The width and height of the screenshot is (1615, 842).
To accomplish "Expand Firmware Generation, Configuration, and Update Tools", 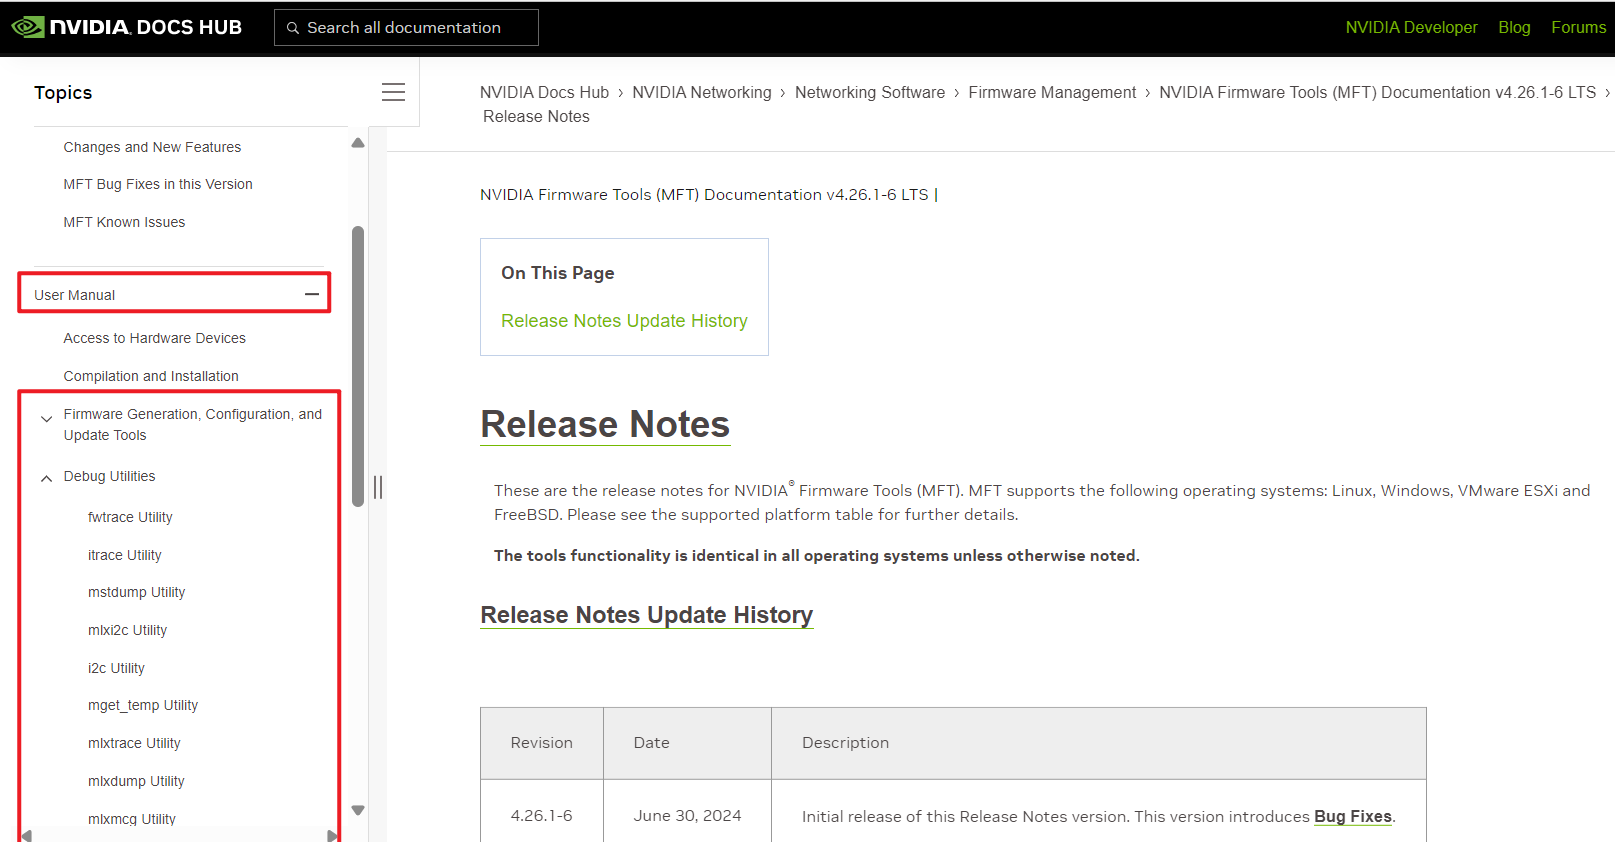I will click(46, 419).
